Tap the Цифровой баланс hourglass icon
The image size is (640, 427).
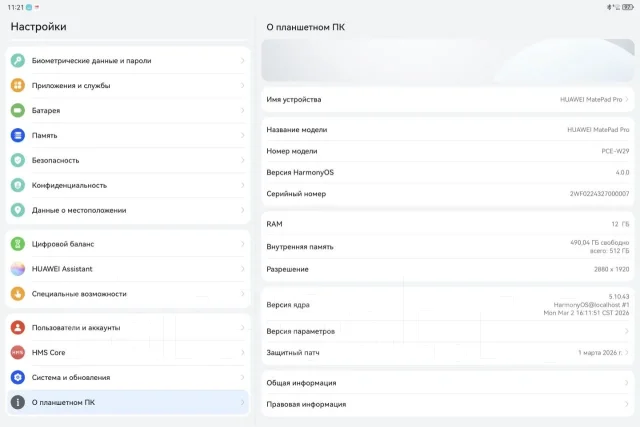click(18, 244)
